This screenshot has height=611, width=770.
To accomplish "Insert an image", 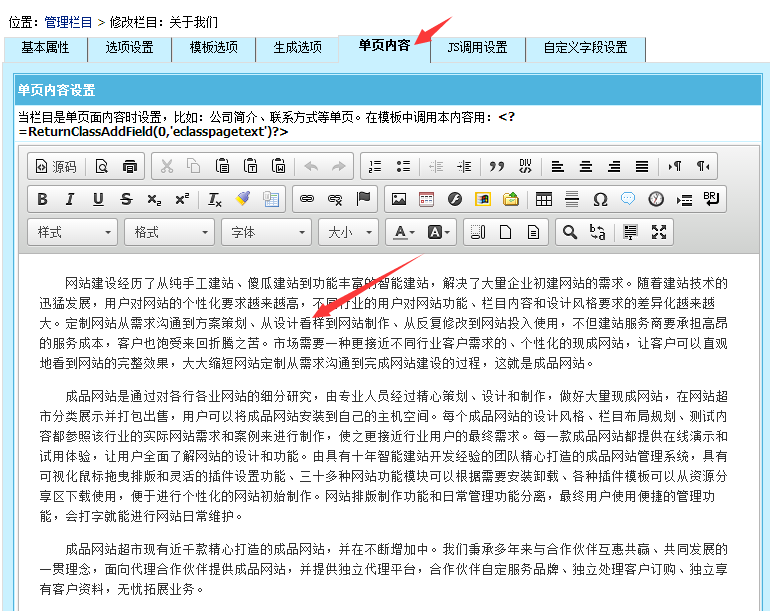I will (399, 199).
